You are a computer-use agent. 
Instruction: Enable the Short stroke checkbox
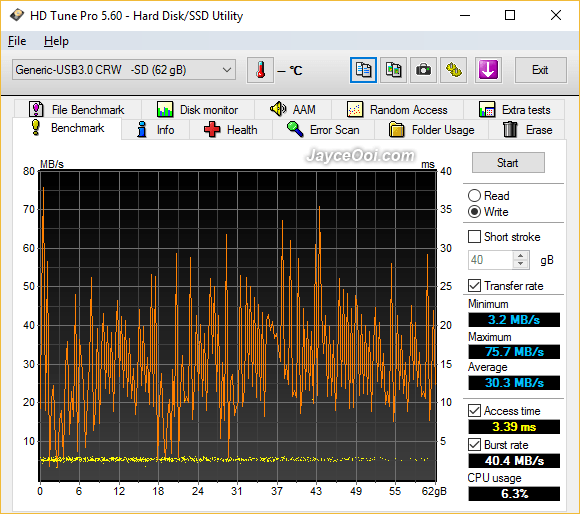pyautogui.click(x=474, y=237)
